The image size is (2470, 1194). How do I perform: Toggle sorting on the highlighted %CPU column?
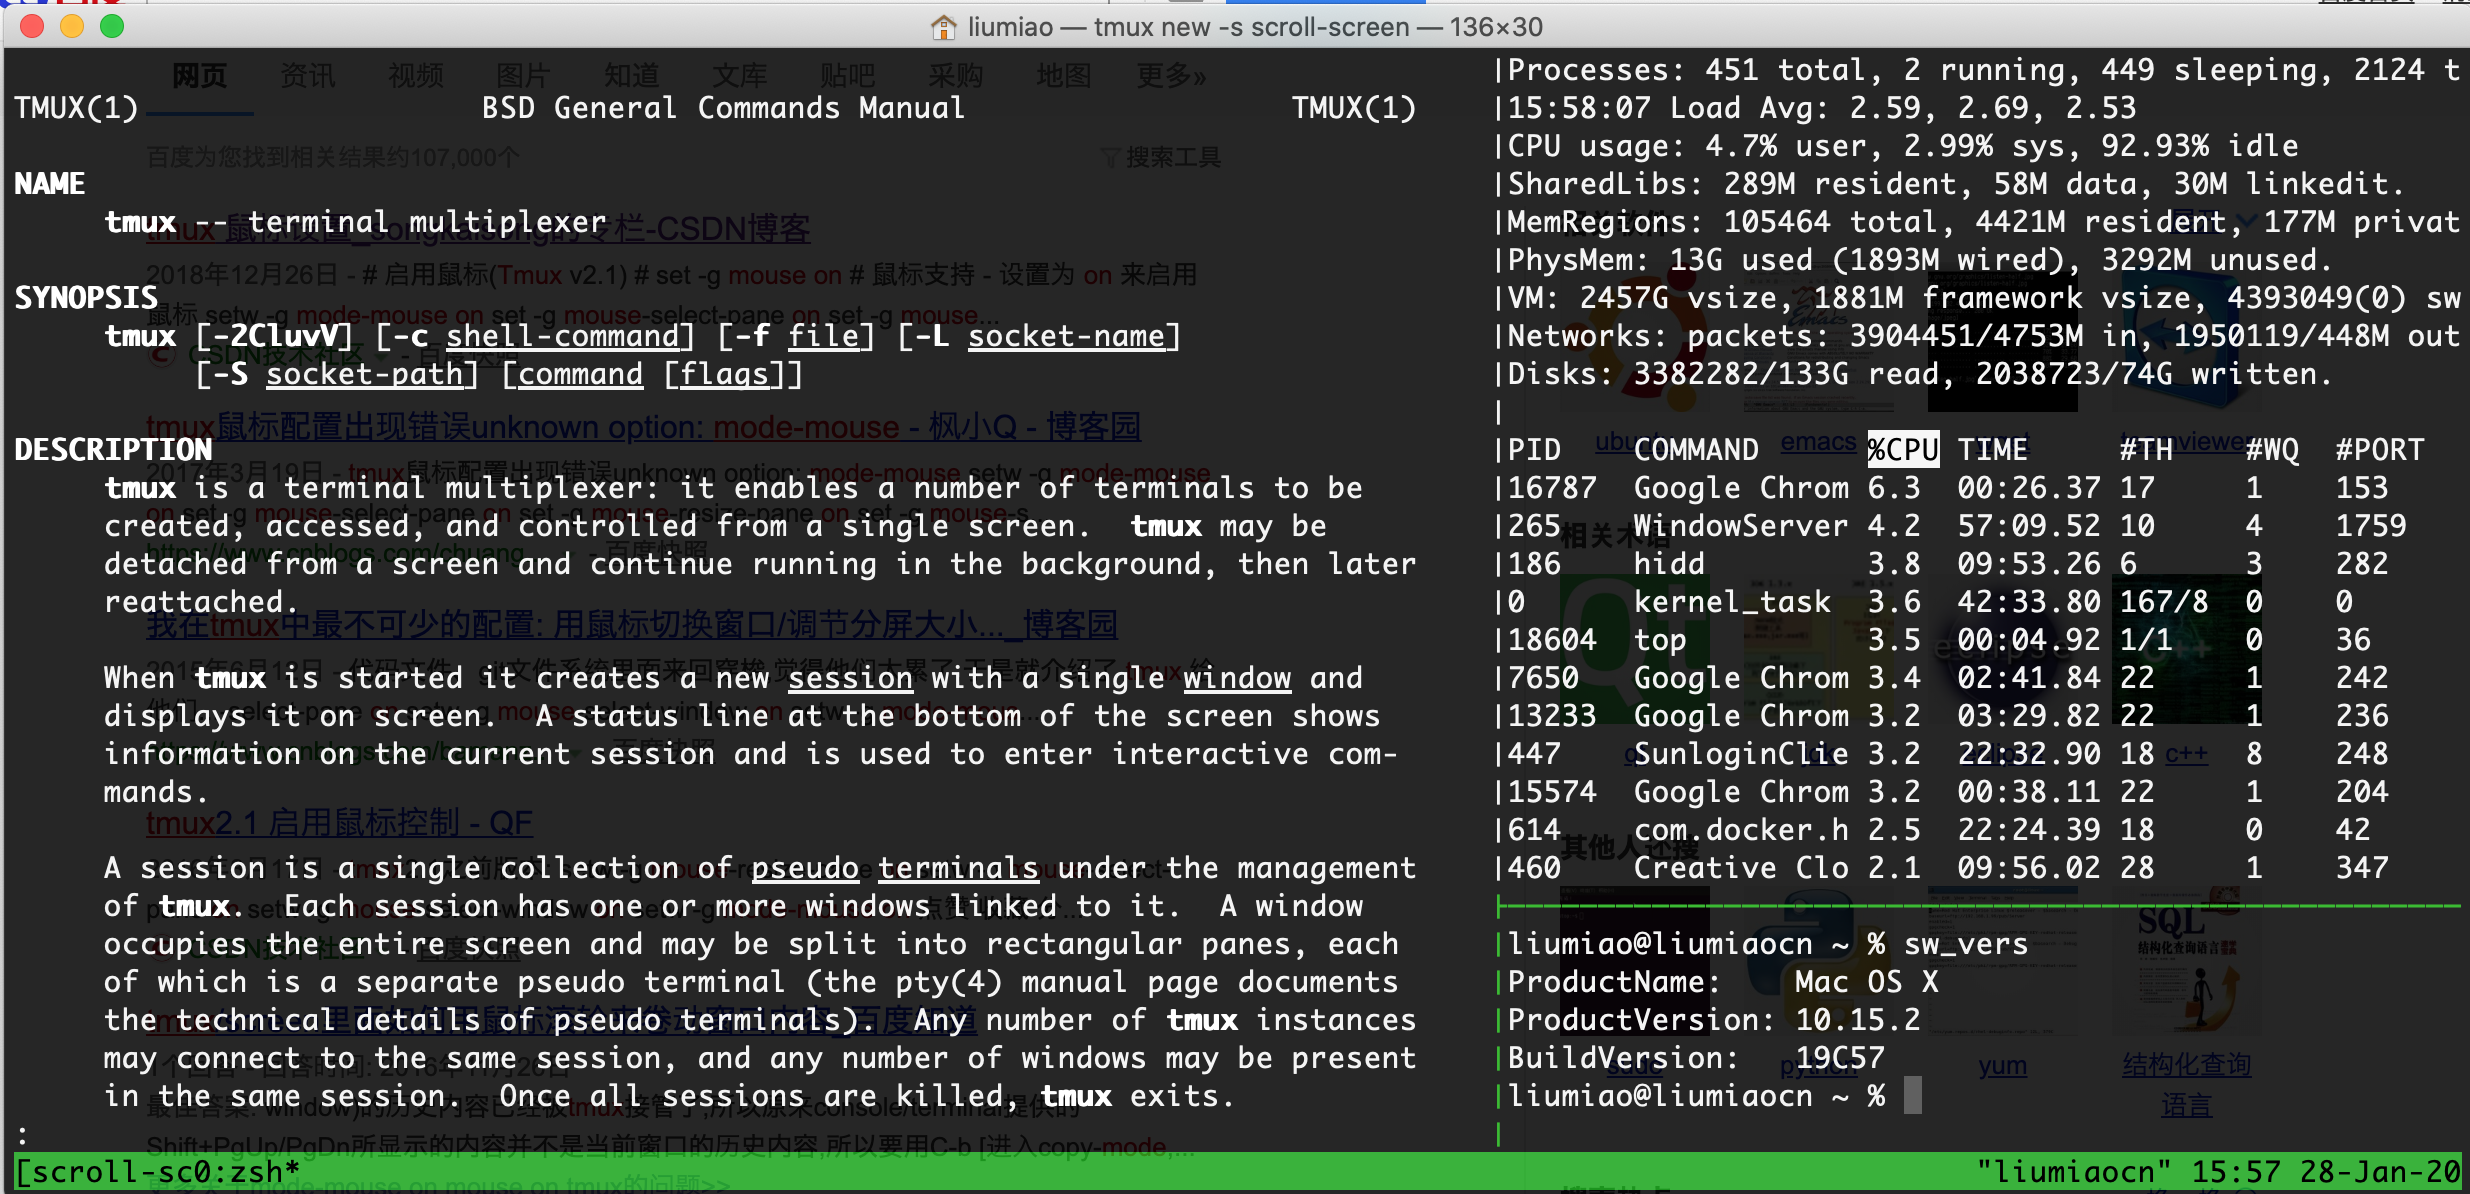(x=1902, y=450)
